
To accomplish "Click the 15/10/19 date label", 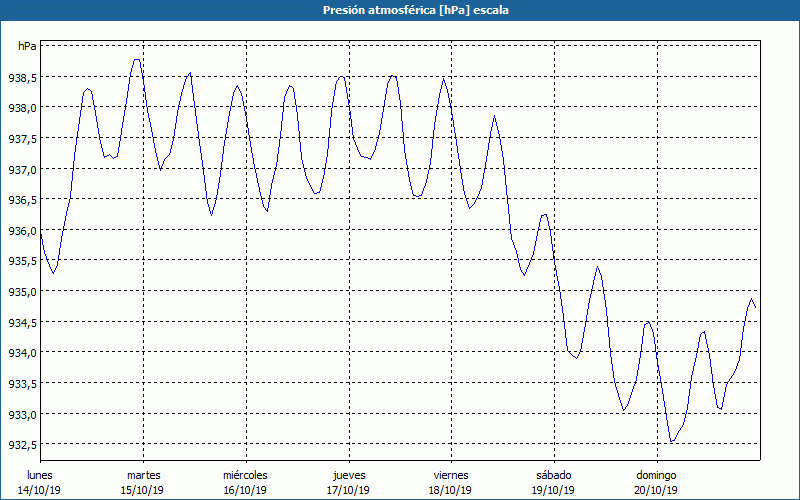I will tap(142, 490).
